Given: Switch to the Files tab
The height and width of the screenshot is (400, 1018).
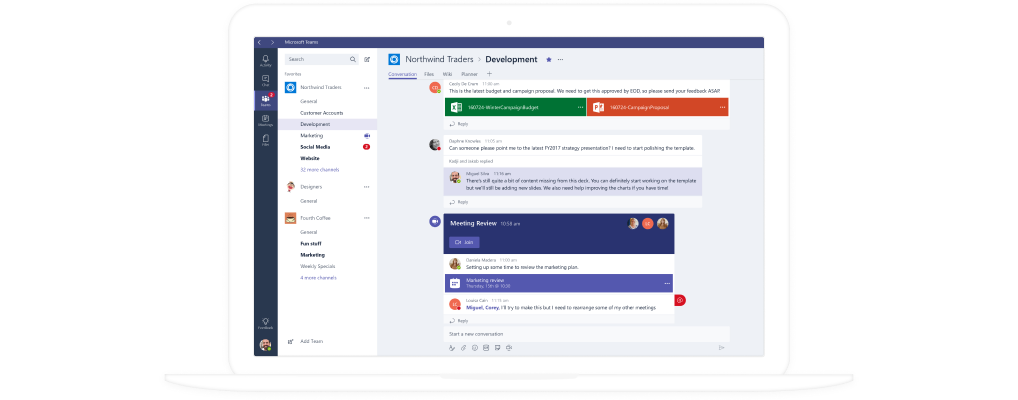Looking at the screenshot, I should (429, 74).
